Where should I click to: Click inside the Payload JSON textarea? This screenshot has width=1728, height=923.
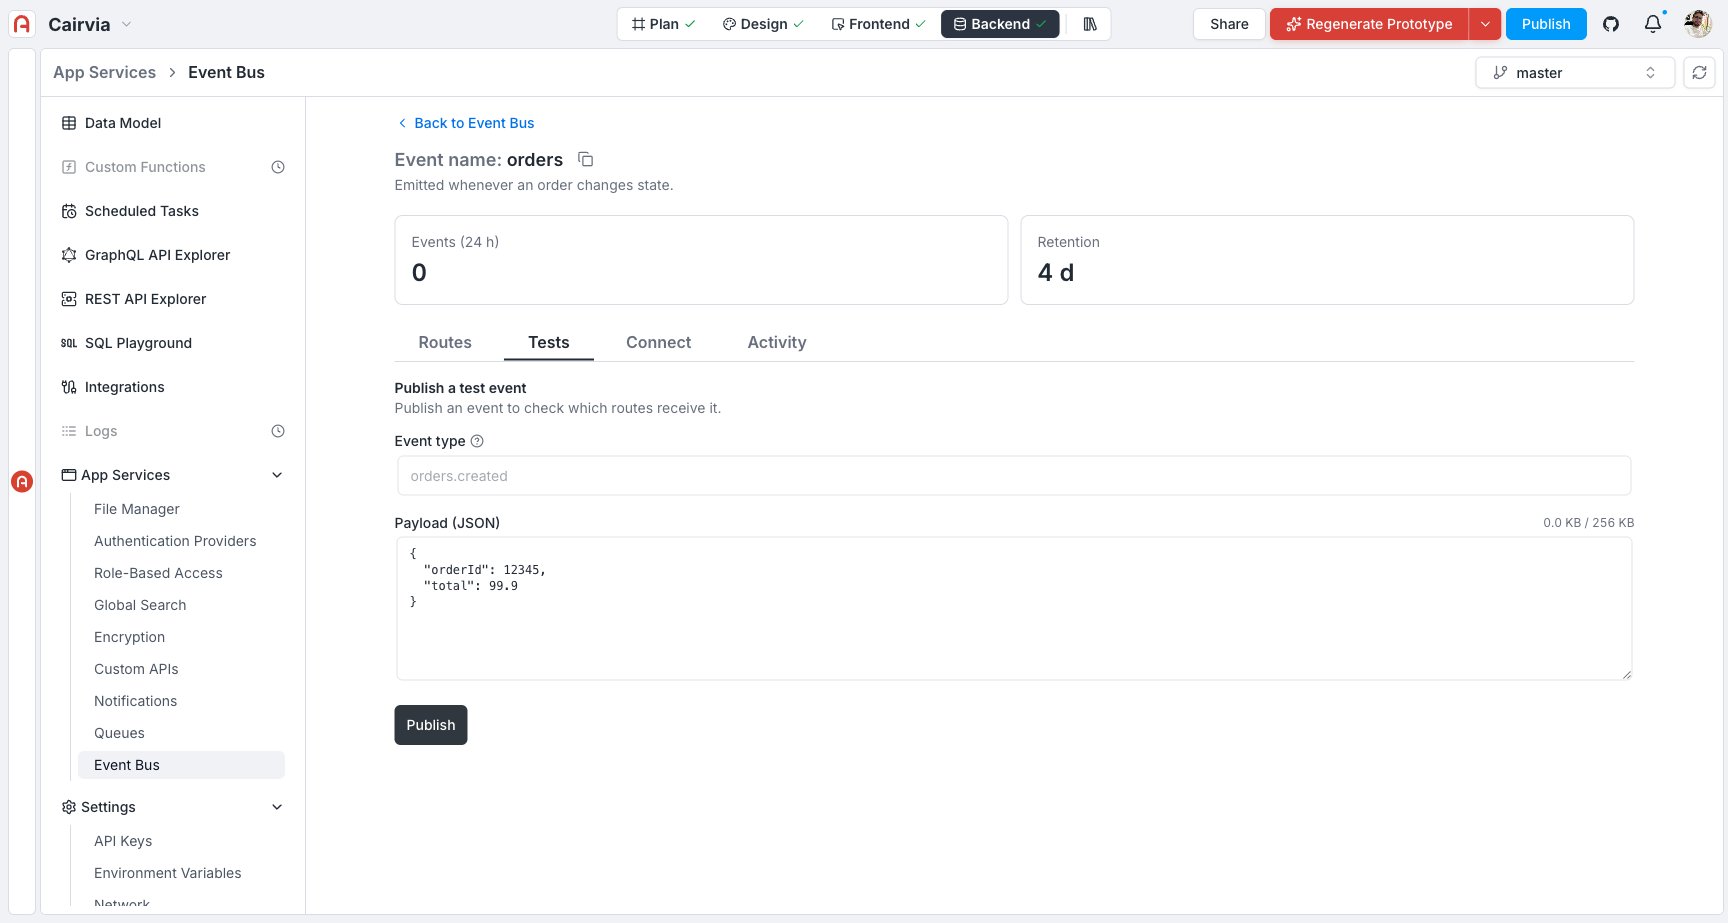tap(1014, 609)
